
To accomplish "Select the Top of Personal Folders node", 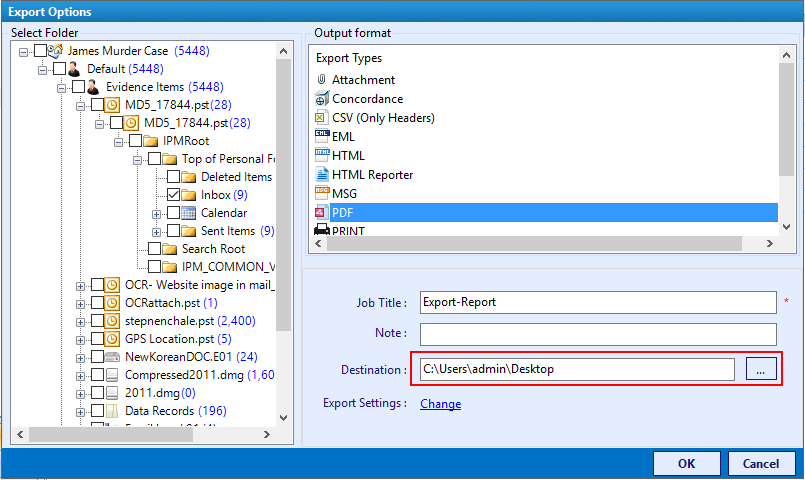I will pos(228,159).
